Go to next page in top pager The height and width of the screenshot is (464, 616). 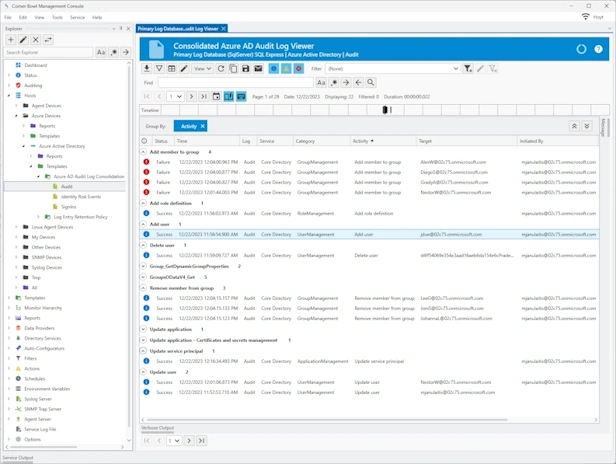(191, 97)
